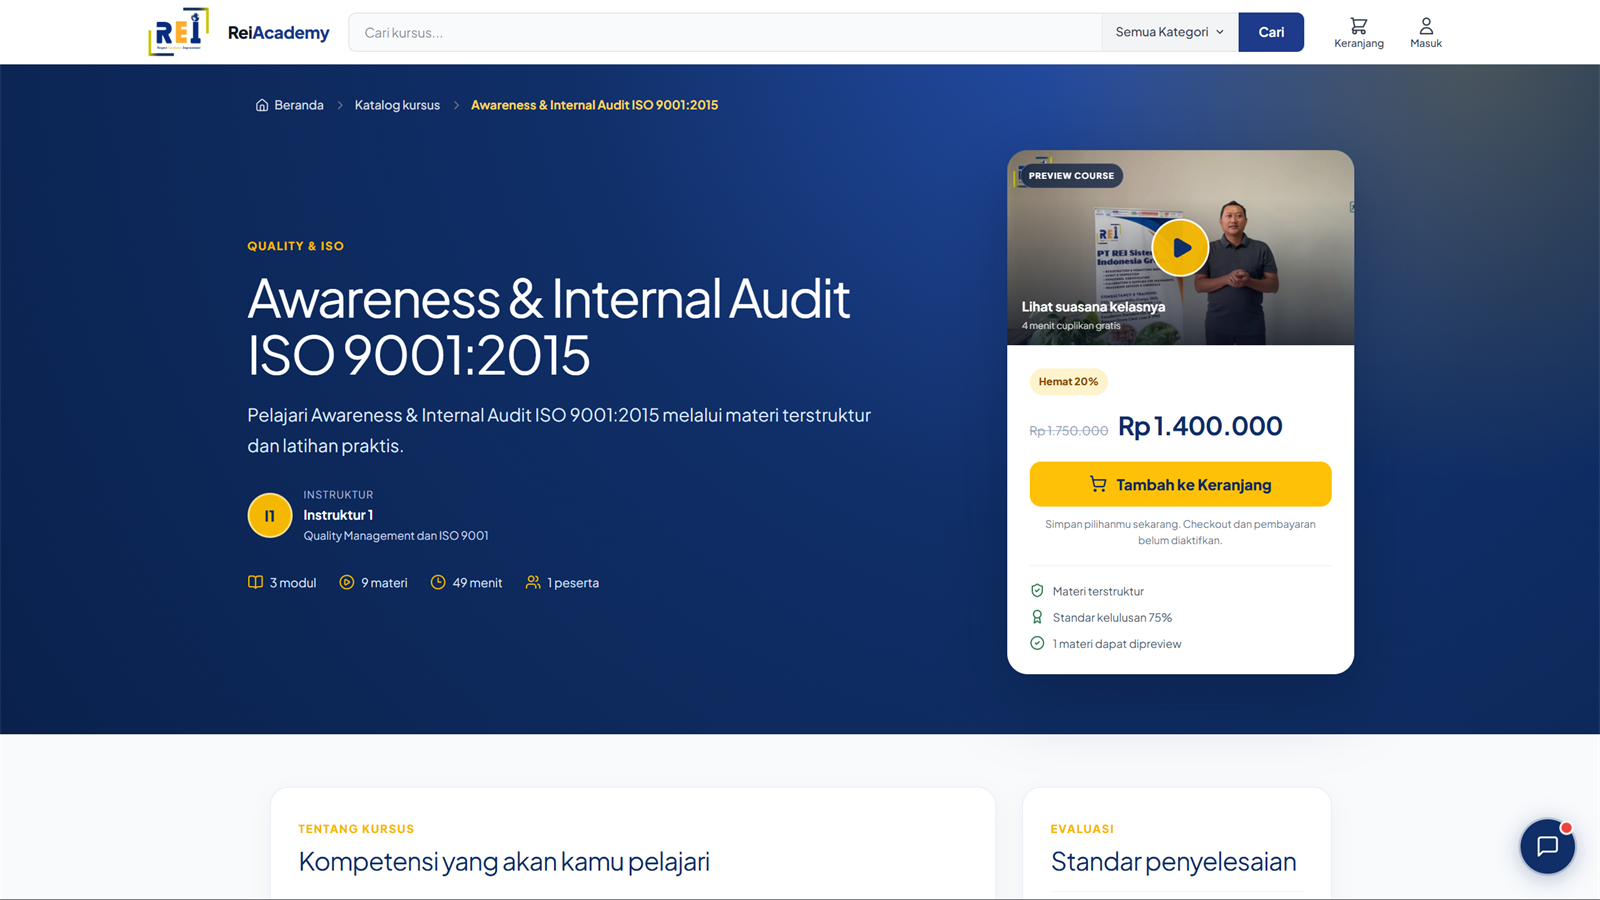The height and width of the screenshot is (900, 1600).
Task: Click the course preview thumbnail image
Action: 1180,248
